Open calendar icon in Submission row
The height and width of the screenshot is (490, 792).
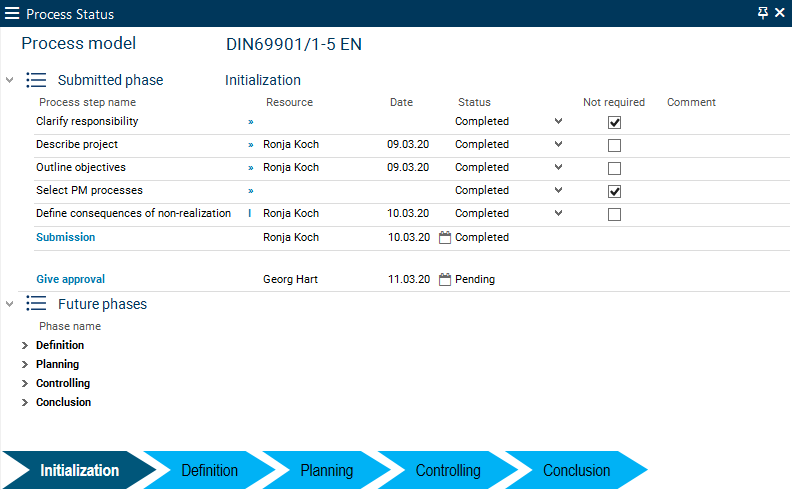coord(446,238)
